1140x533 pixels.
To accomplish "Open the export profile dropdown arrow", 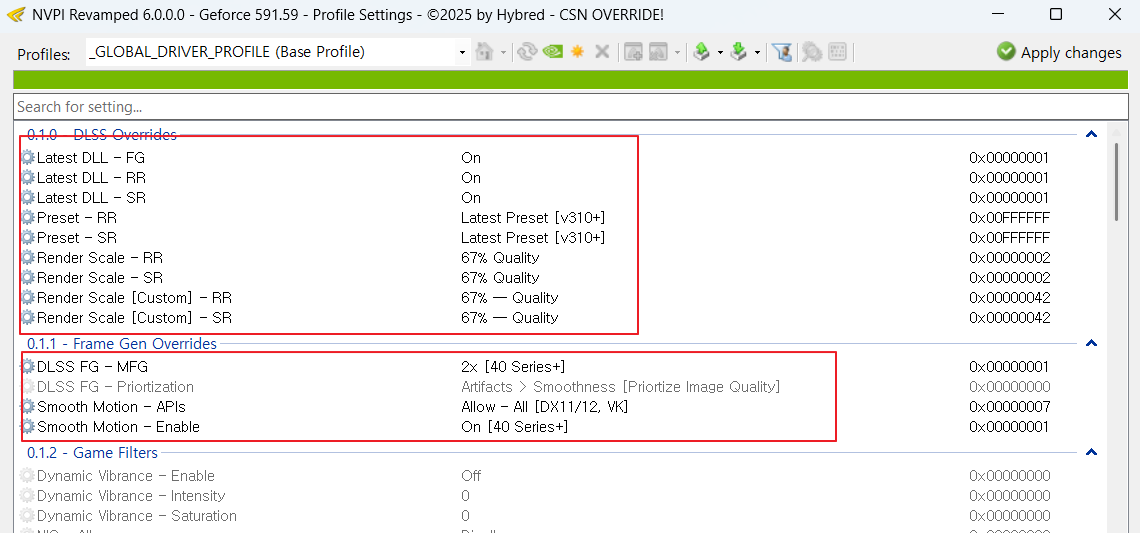I will tap(720, 52).
